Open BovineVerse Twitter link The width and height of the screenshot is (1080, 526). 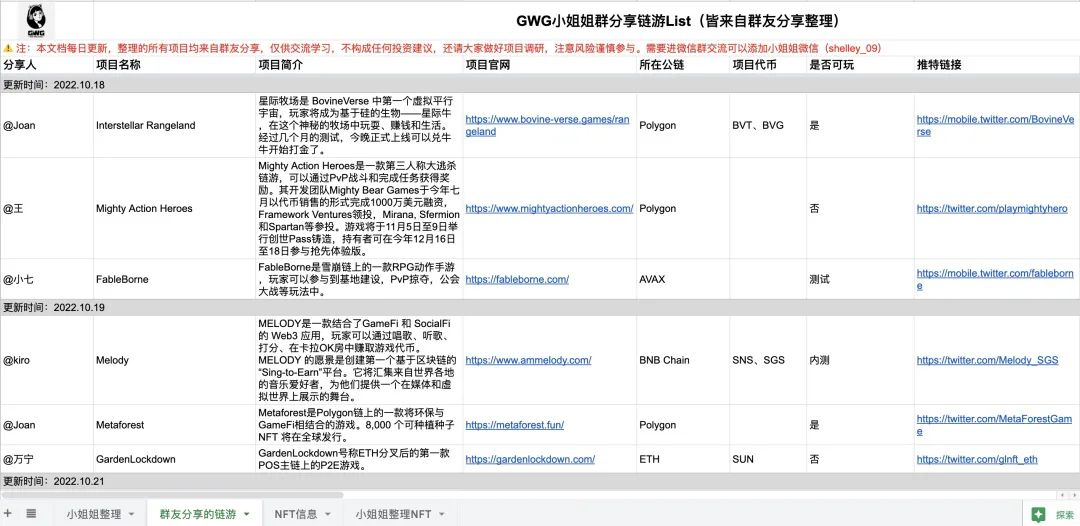click(x=995, y=125)
